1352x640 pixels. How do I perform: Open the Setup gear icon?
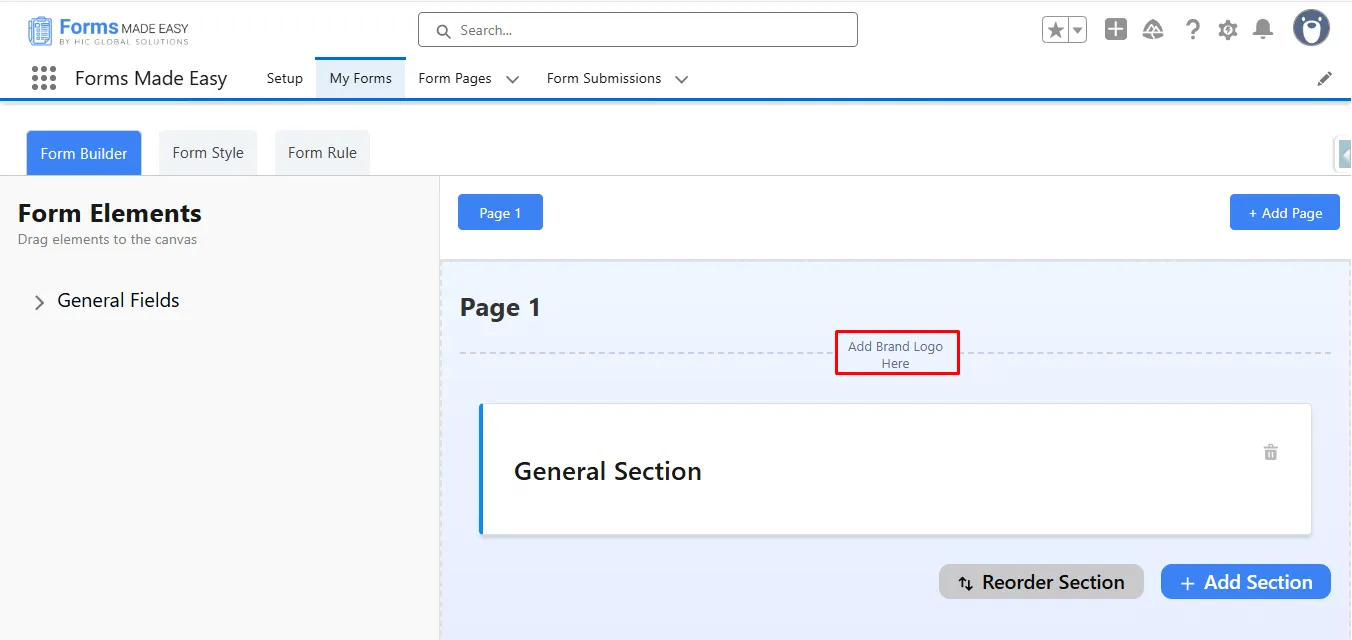click(x=1228, y=30)
